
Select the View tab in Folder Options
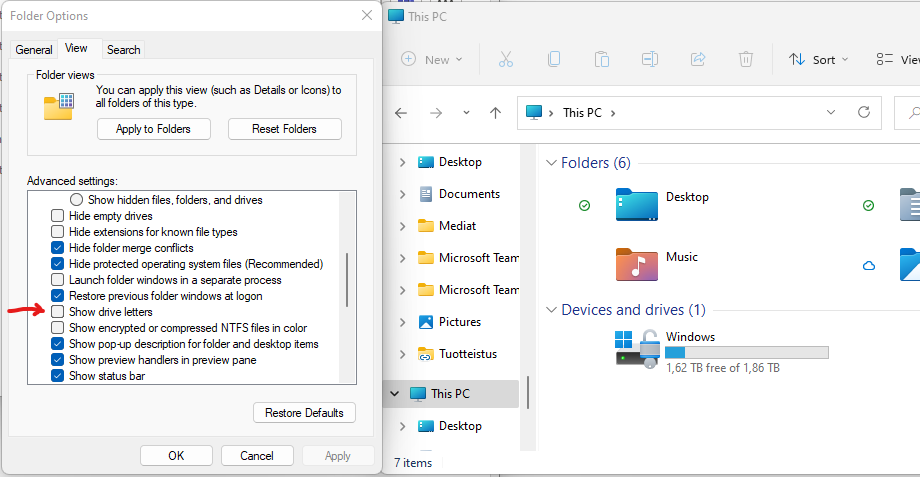pos(76,49)
